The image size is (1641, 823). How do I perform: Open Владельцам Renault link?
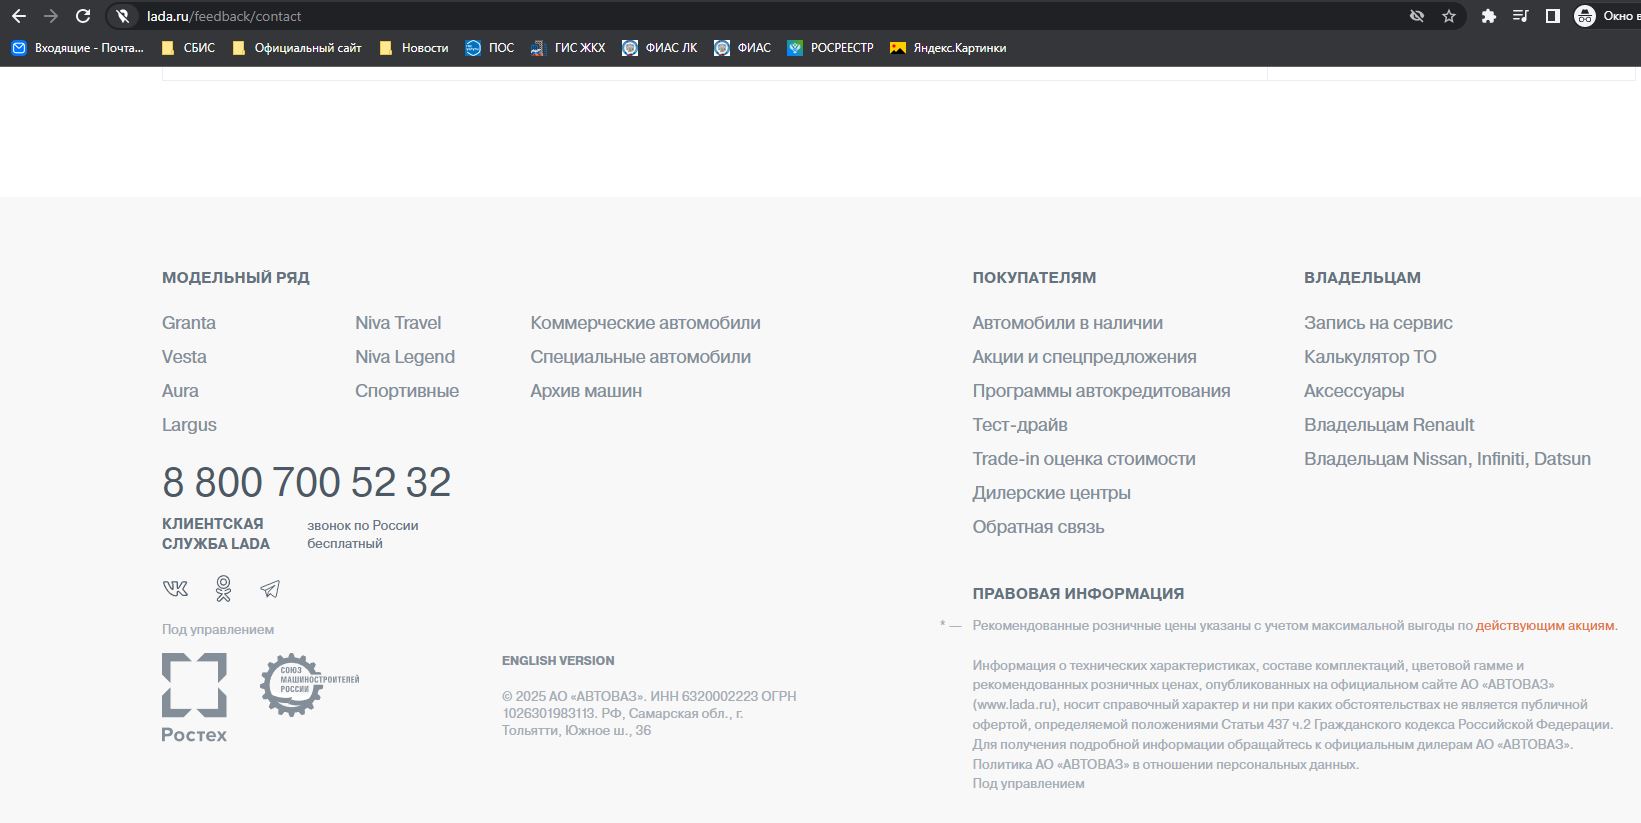click(x=1389, y=425)
